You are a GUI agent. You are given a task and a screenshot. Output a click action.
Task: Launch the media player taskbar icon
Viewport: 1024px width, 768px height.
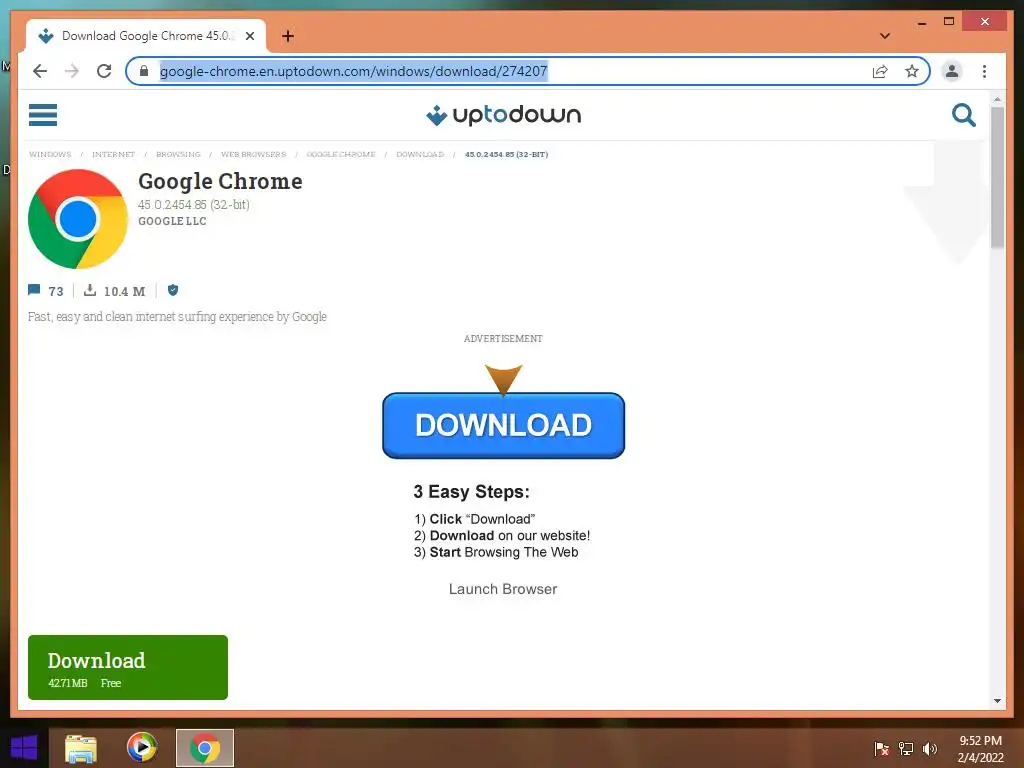pyautogui.click(x=142, y=748)
